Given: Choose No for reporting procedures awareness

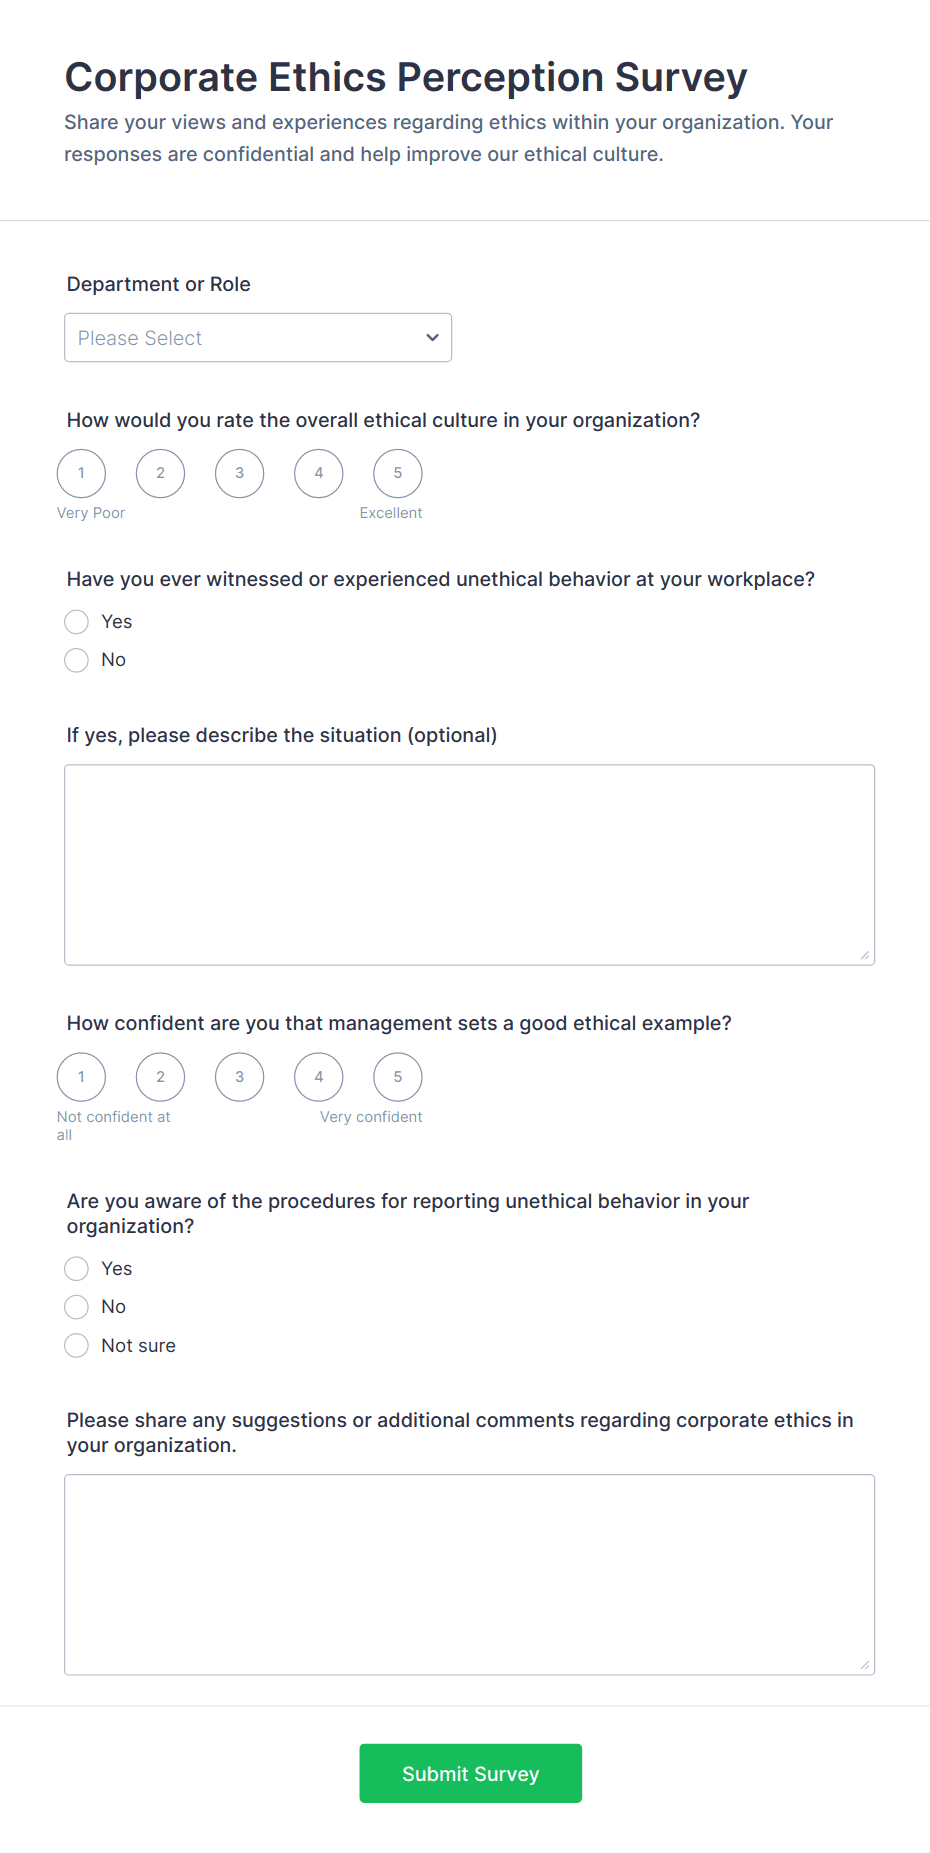Looking at the screenshot, I should 77,1307.
